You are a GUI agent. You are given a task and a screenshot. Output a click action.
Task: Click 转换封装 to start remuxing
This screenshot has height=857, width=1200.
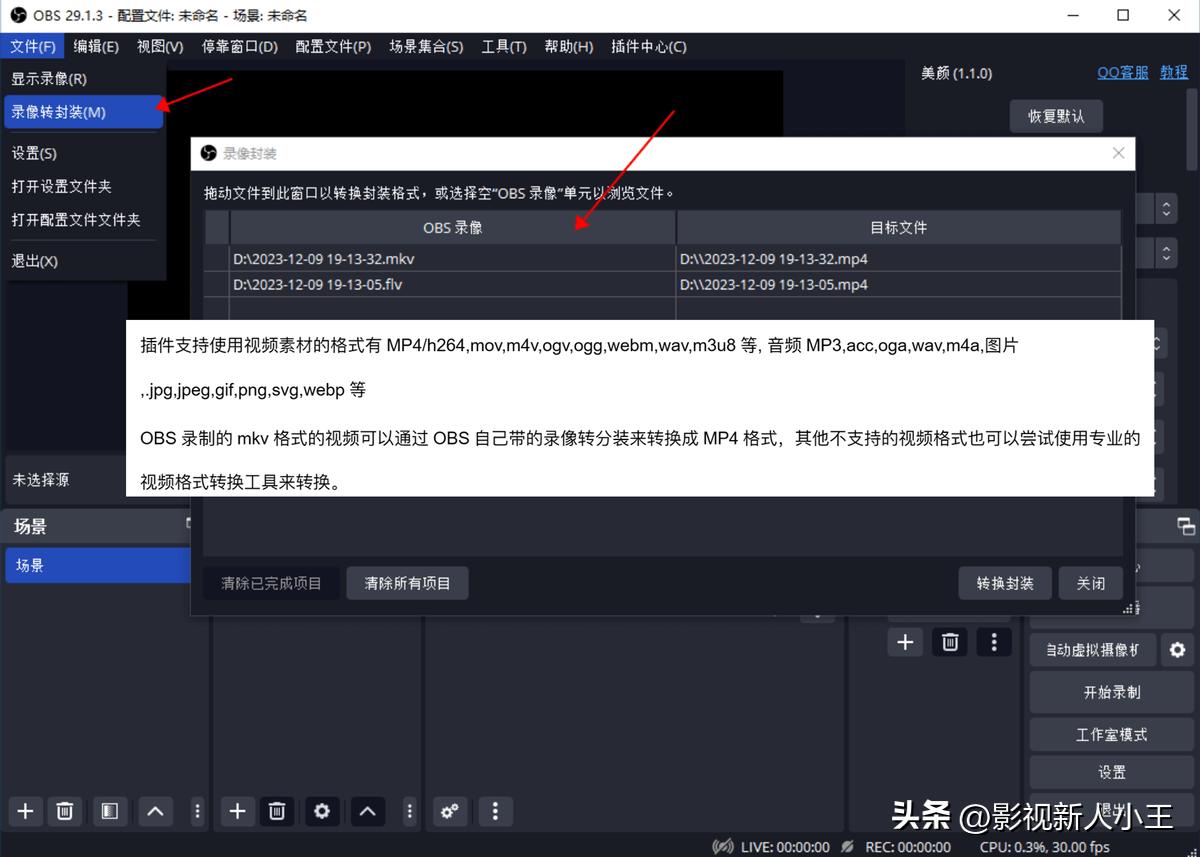(1005, 583)
